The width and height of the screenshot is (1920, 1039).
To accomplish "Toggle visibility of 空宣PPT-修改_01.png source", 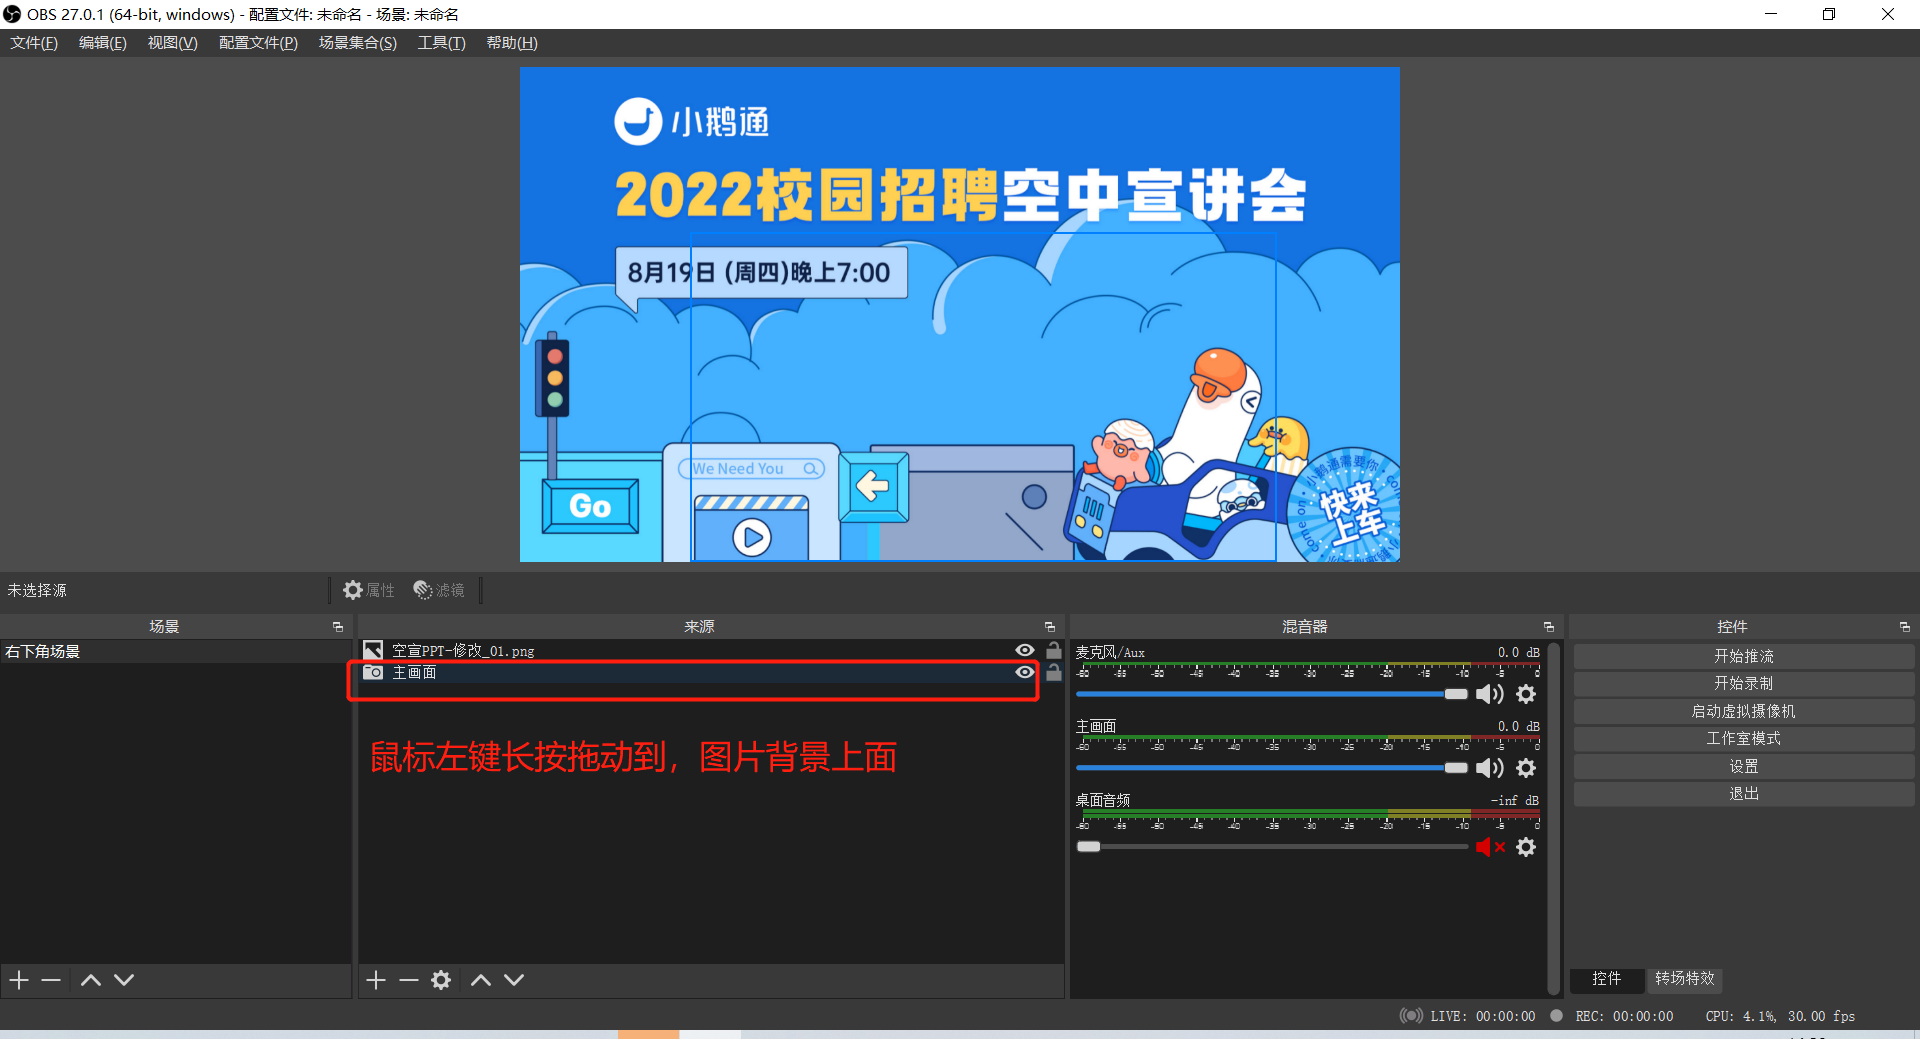I will (x=1025, y=650).
